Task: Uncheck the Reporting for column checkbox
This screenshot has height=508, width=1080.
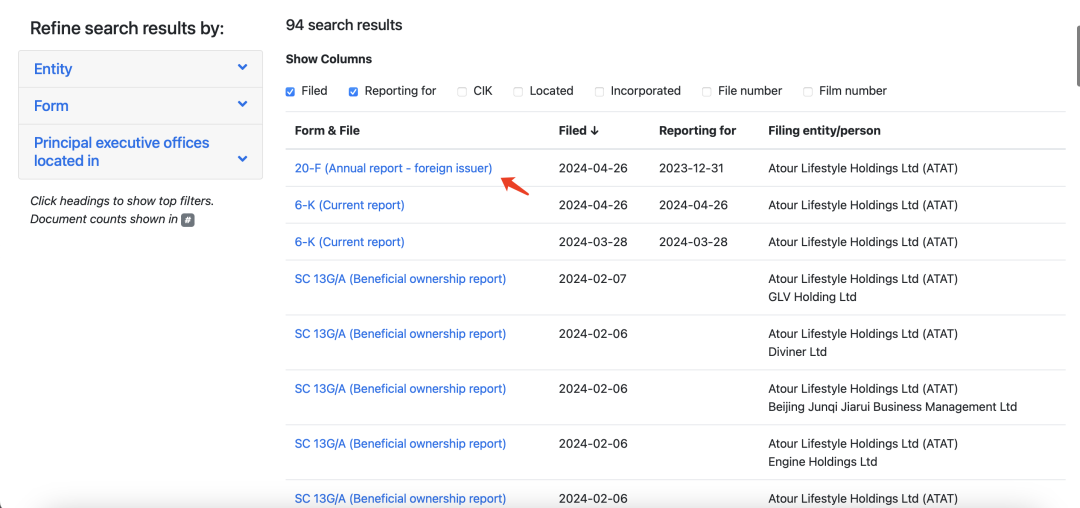Action: coord(353,91)
